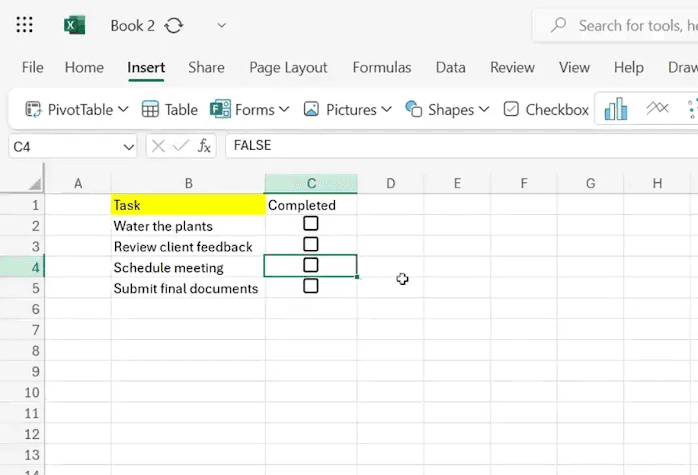This screenshot has height=475, width=698.
Task: Expand the PivotTable dropdown arrow
Action: 124,109
